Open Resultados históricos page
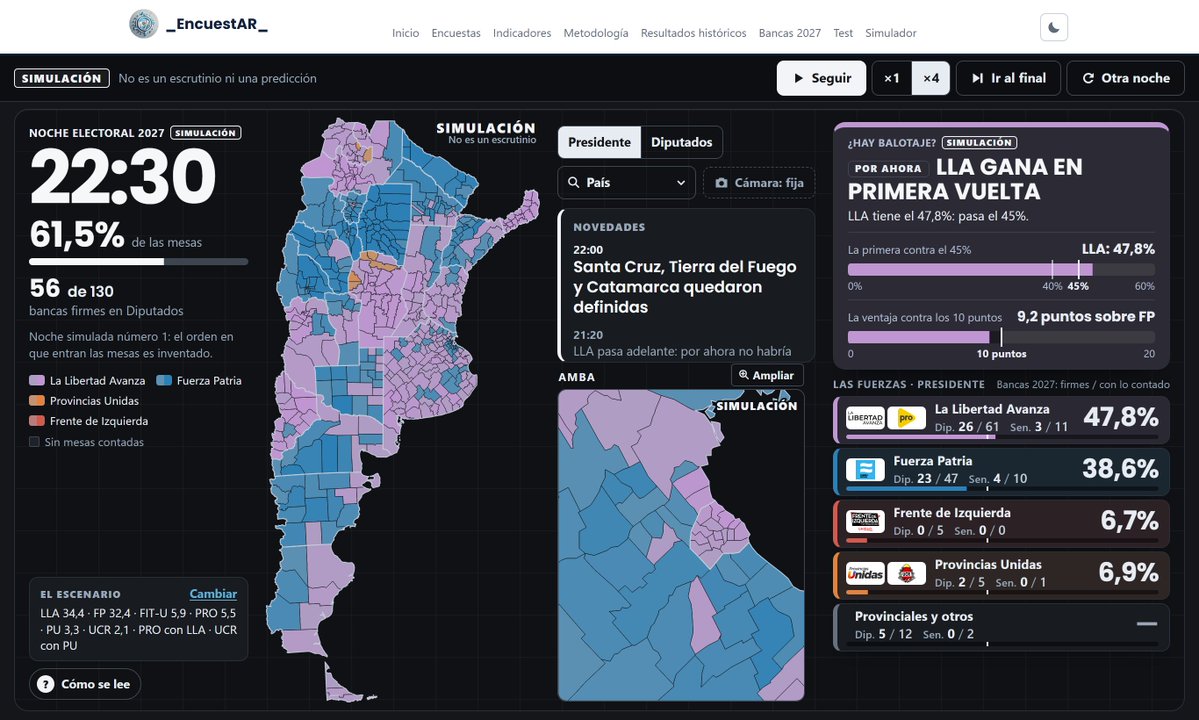The image size is (1199, 720). tap(693, 33)
